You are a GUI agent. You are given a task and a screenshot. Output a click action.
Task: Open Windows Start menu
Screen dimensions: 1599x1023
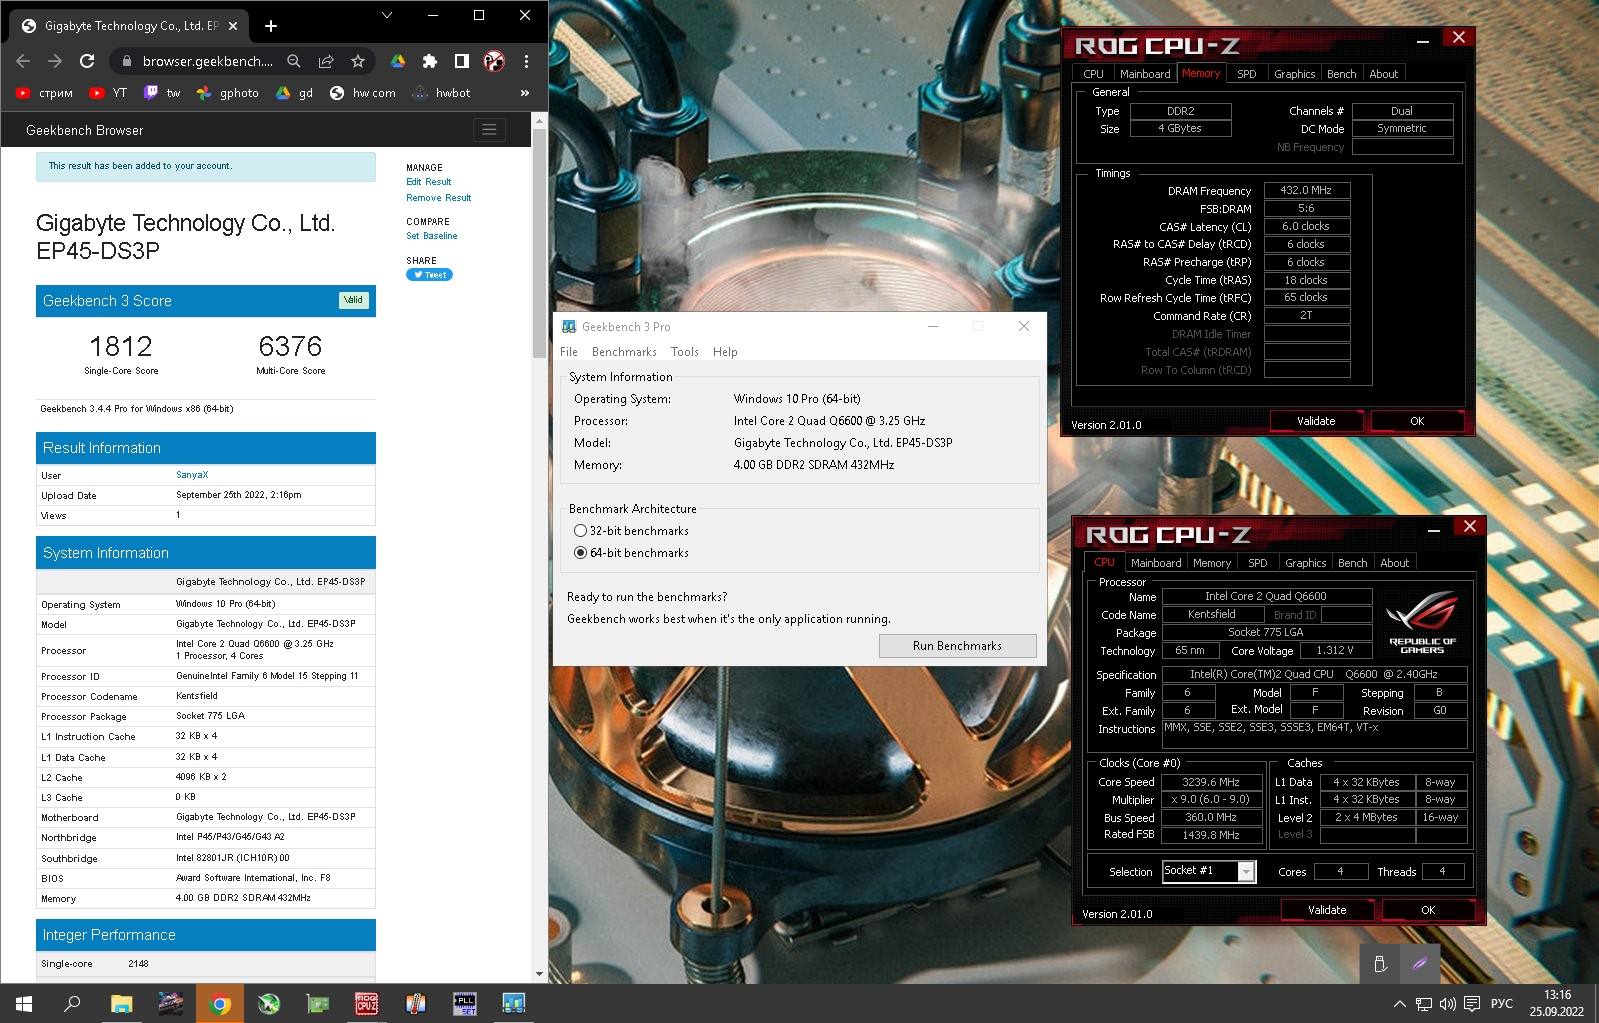pos(24,1003)
